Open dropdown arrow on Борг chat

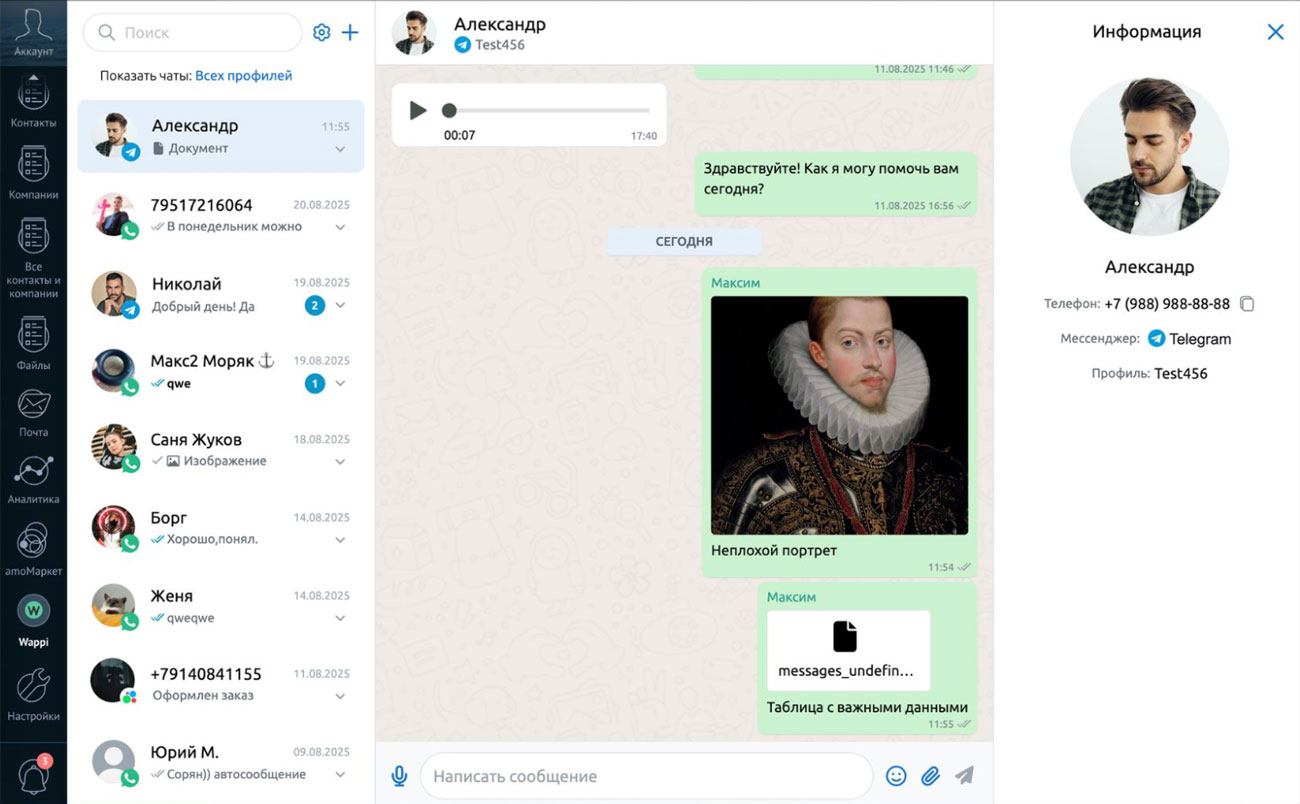coord(340,540)
